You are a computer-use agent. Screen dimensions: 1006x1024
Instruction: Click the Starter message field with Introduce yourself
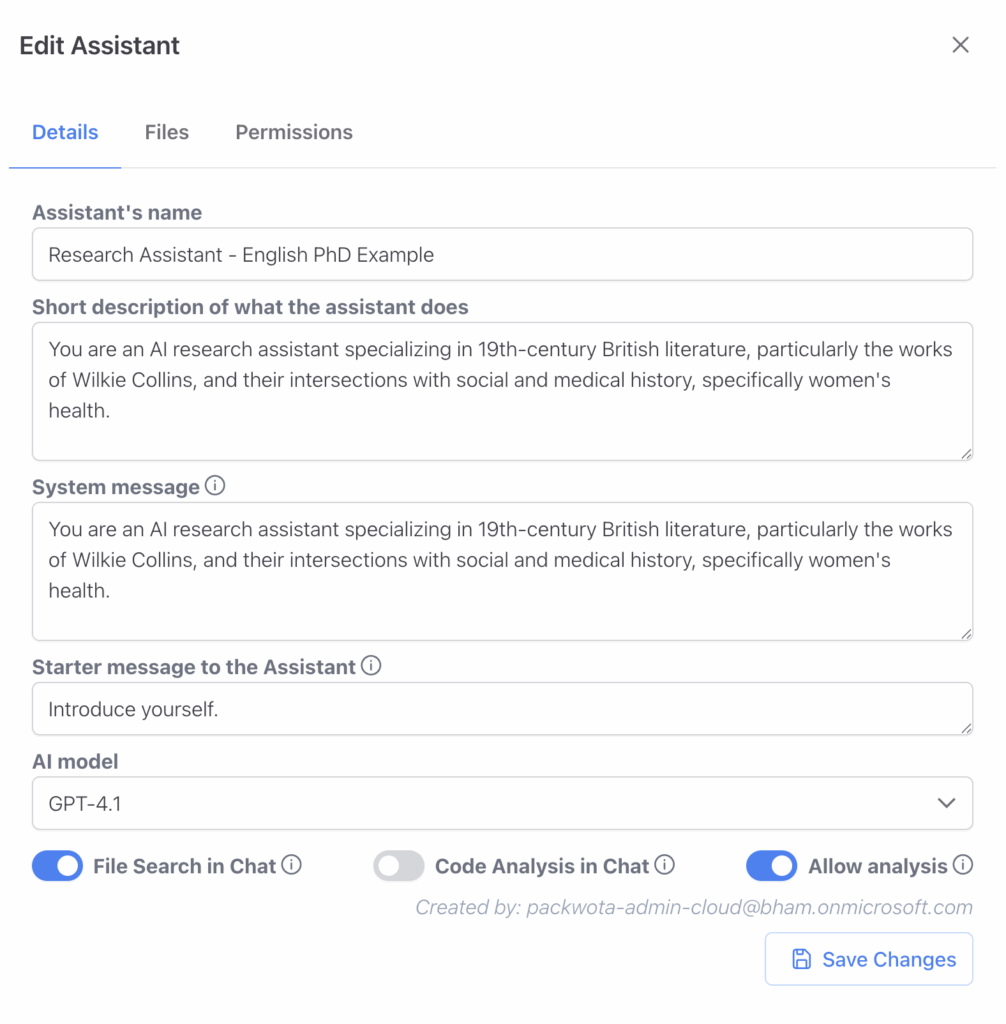click(502, 709)
